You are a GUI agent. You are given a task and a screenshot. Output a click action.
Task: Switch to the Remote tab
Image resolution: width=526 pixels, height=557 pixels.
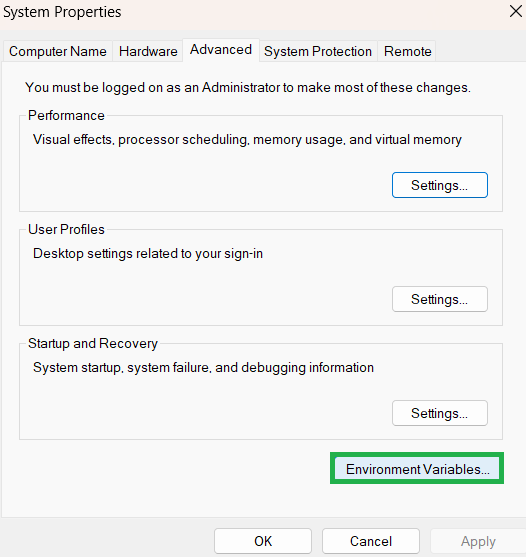(407, 52)
